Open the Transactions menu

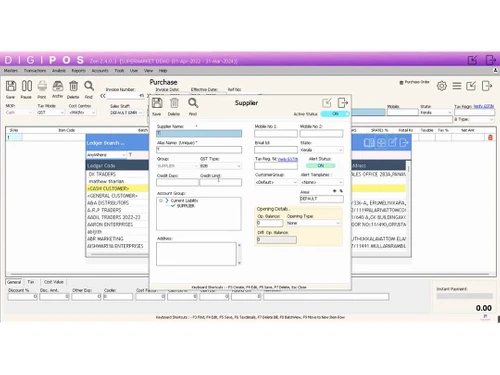[35, 71]
